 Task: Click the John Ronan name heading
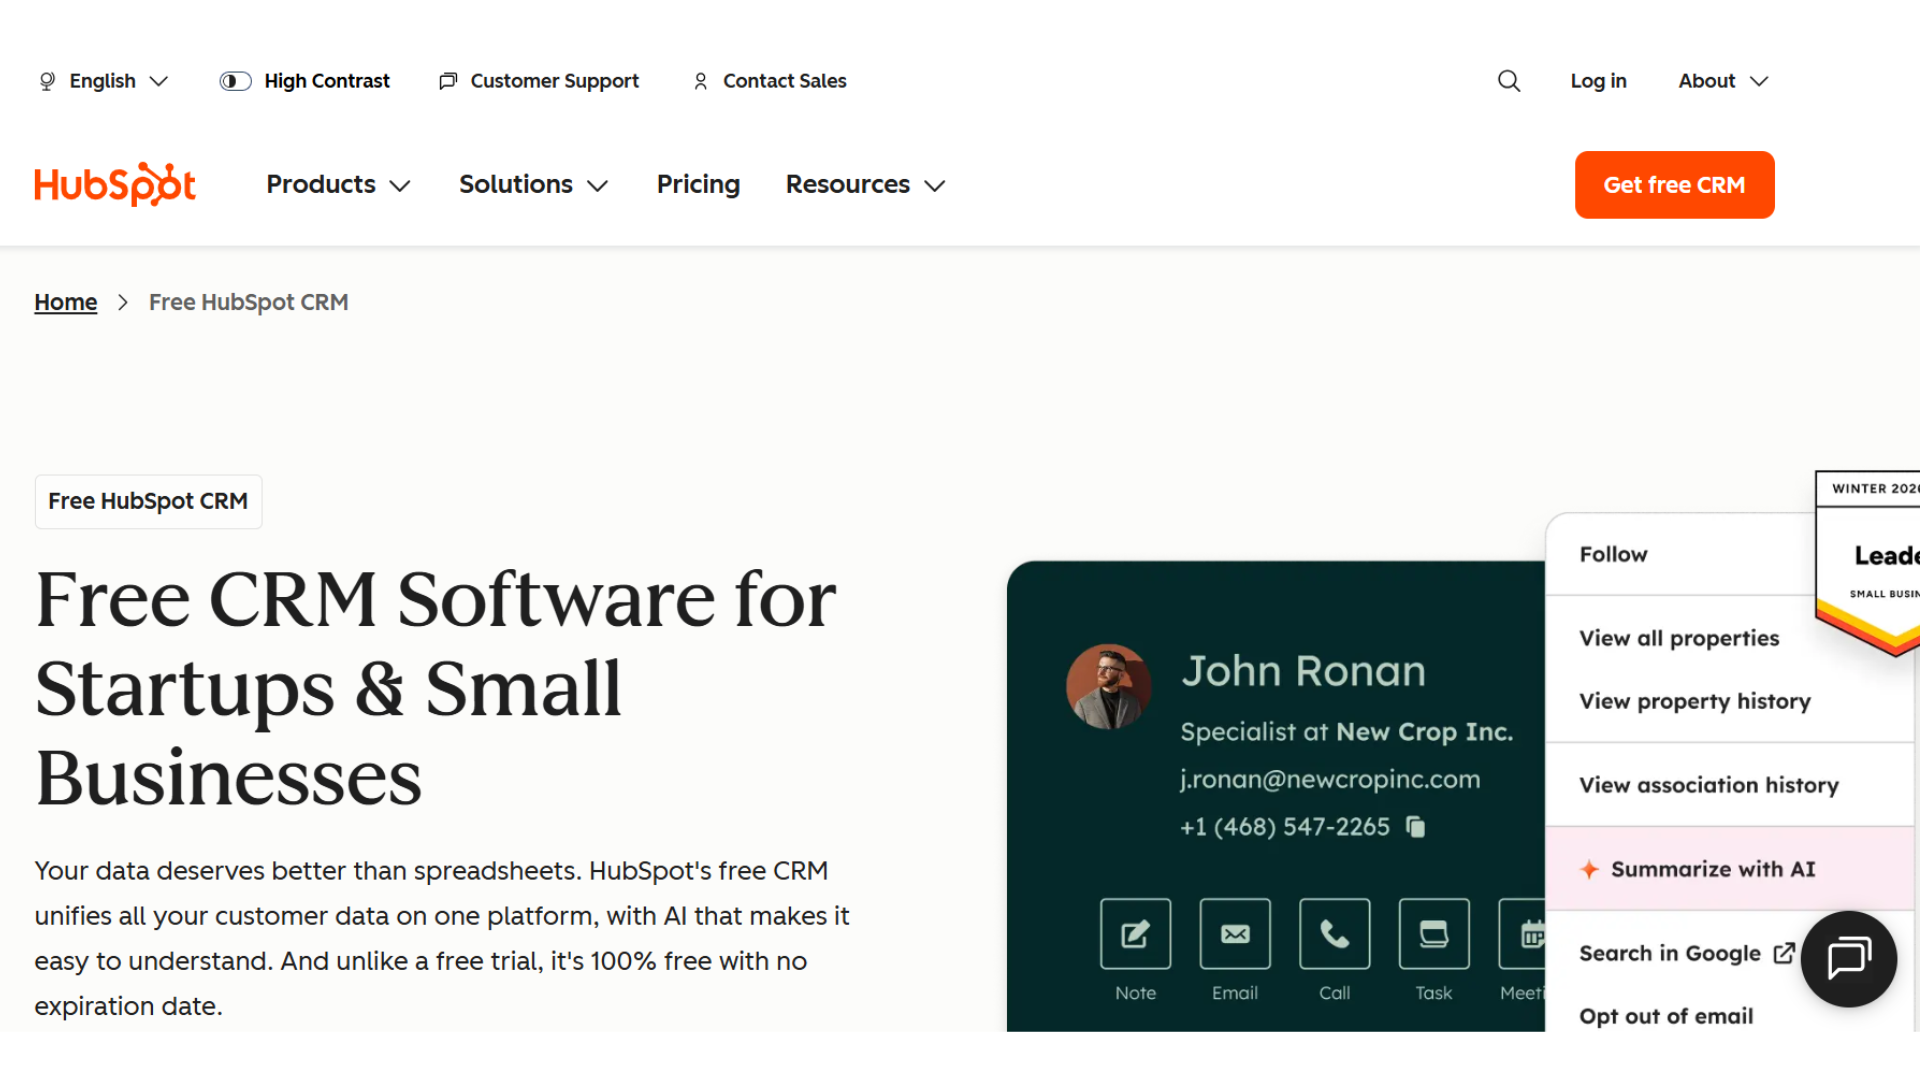point(1303,671)
